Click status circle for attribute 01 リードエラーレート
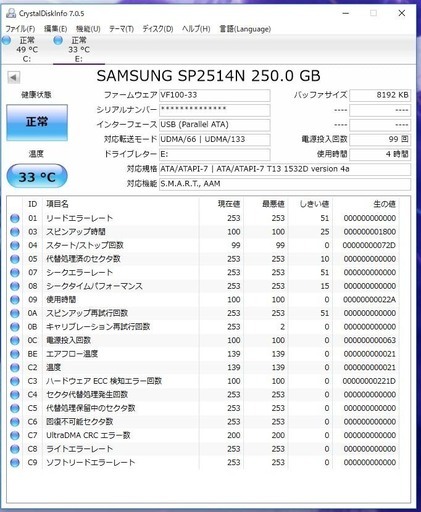This screenshot has height=512, width=421. point(15,219)
